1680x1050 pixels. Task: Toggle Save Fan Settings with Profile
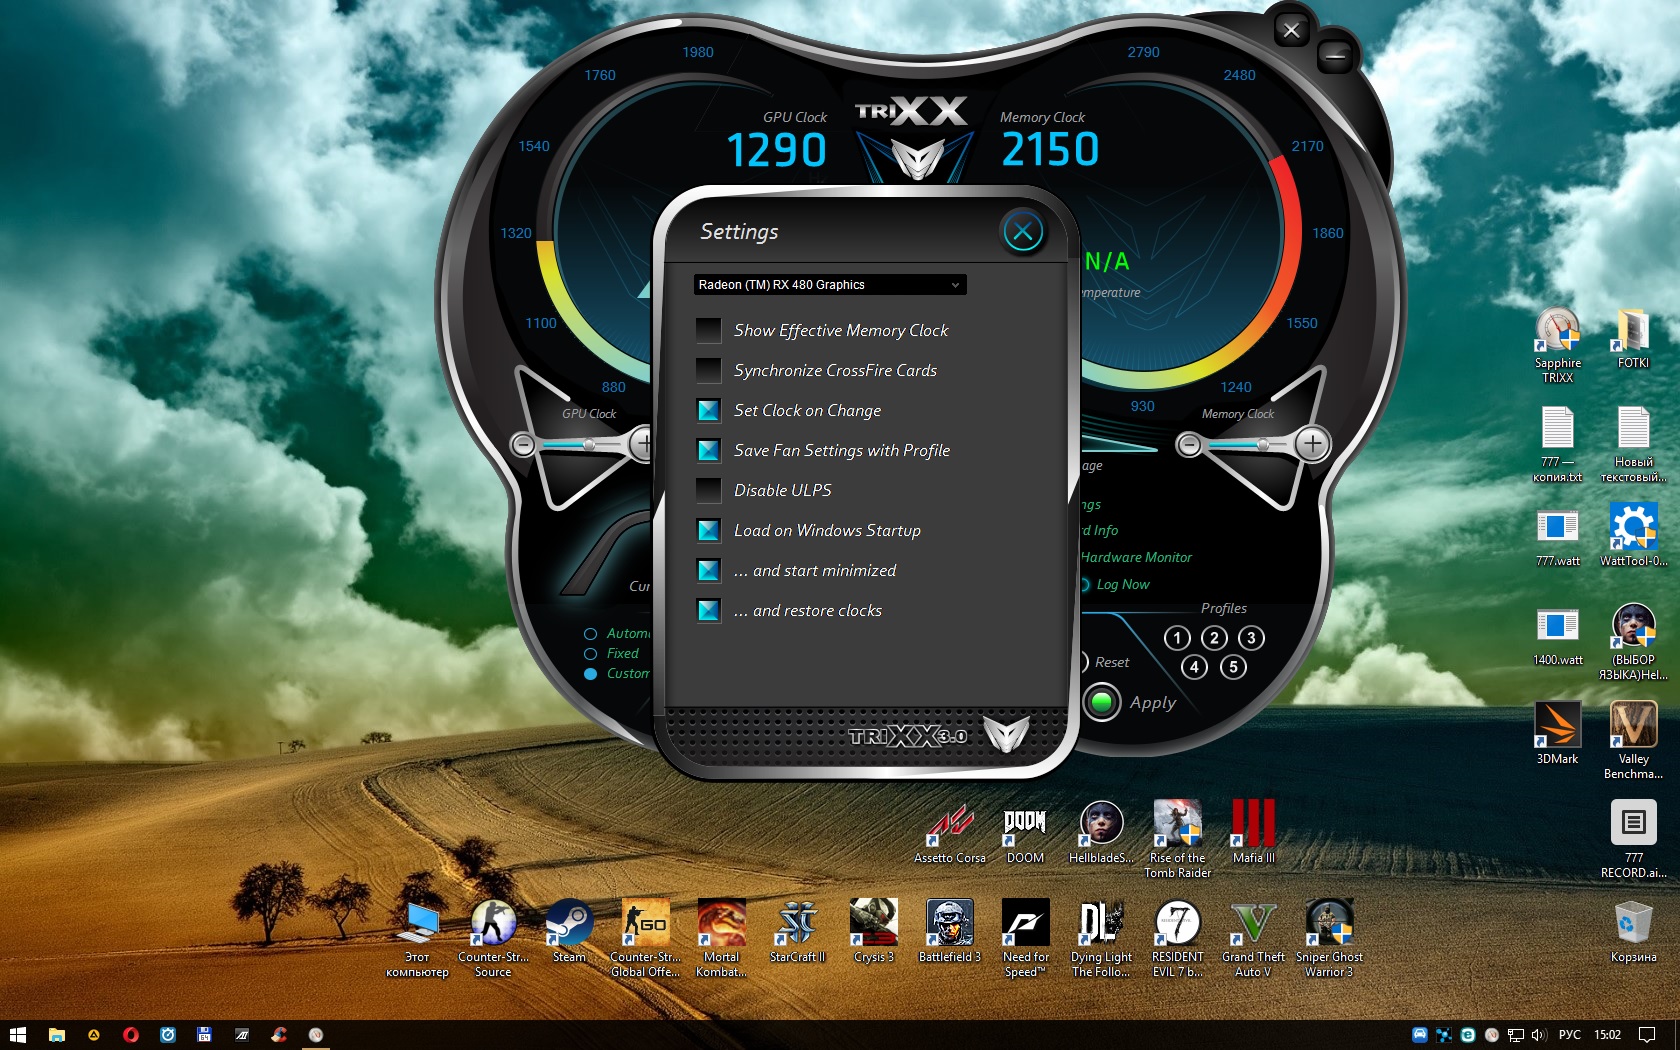708,450
